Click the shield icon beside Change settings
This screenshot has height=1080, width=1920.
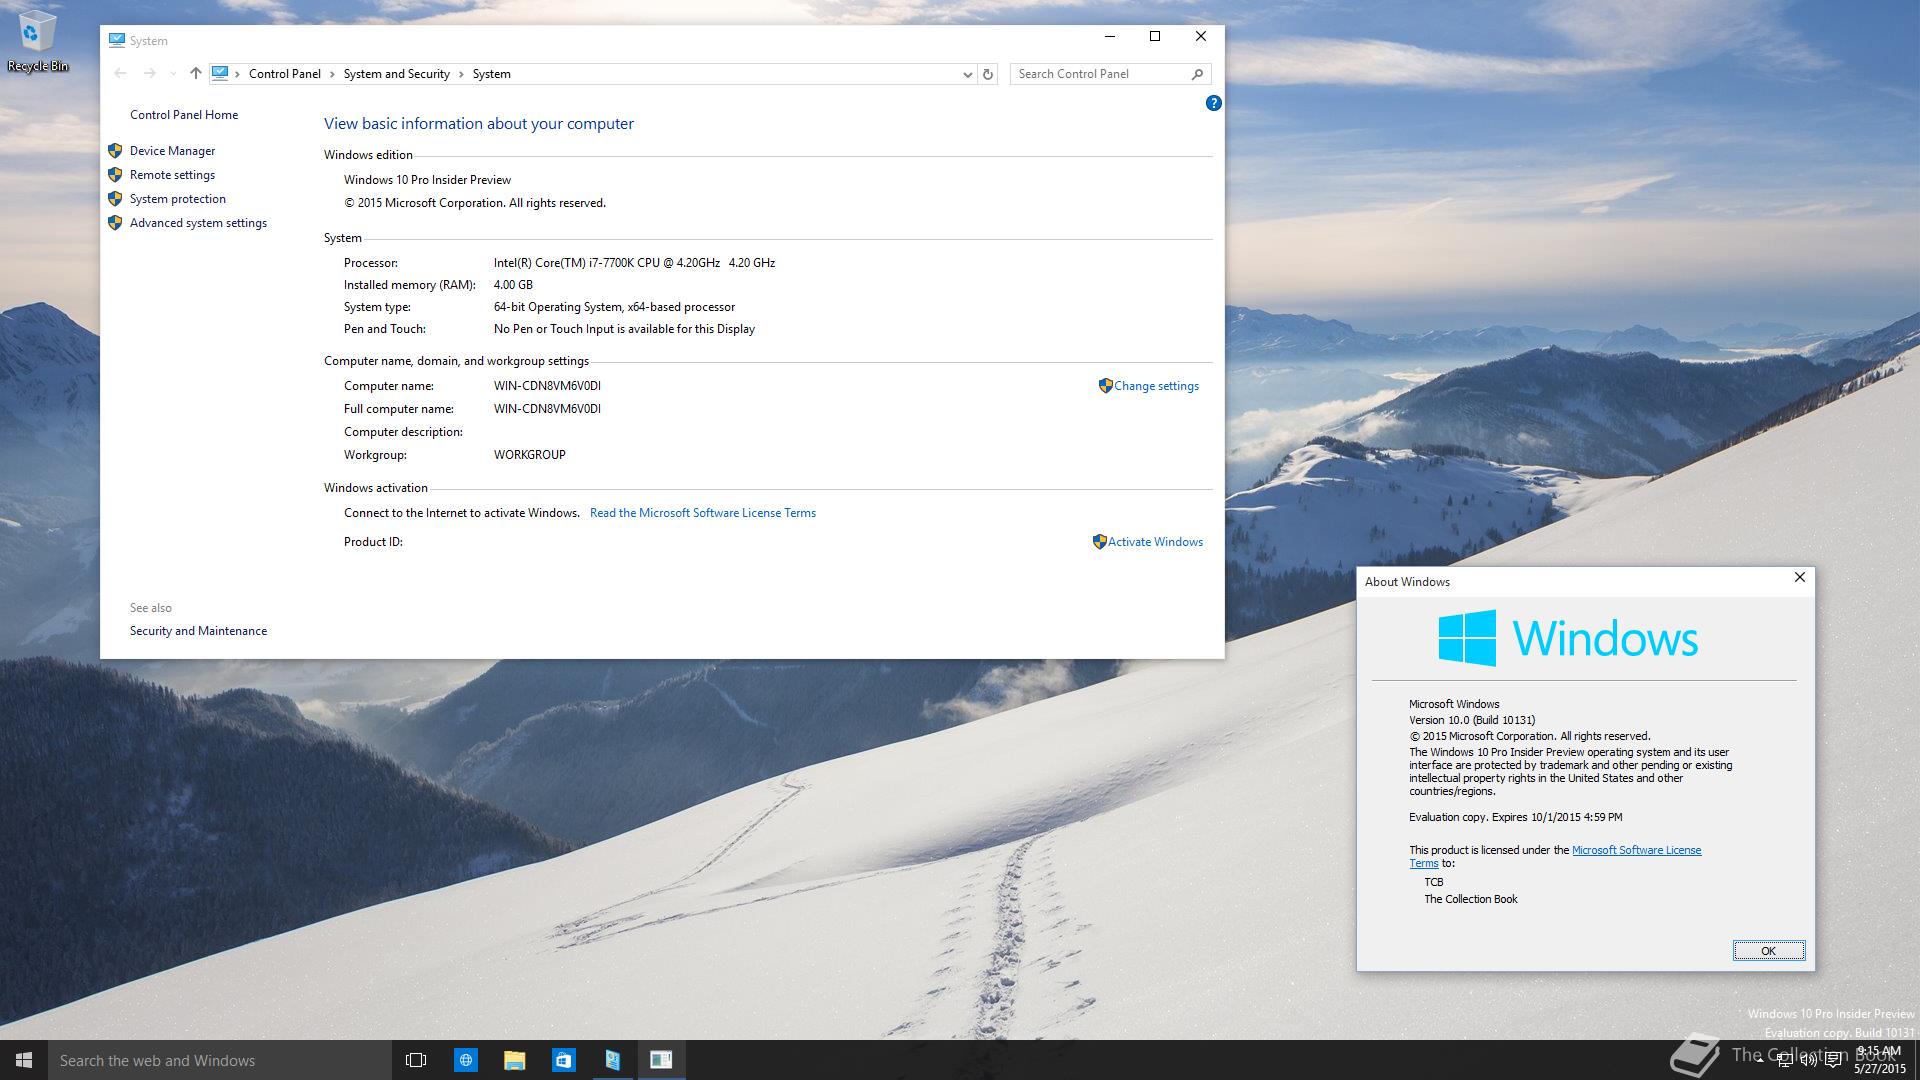(1105, 386)
